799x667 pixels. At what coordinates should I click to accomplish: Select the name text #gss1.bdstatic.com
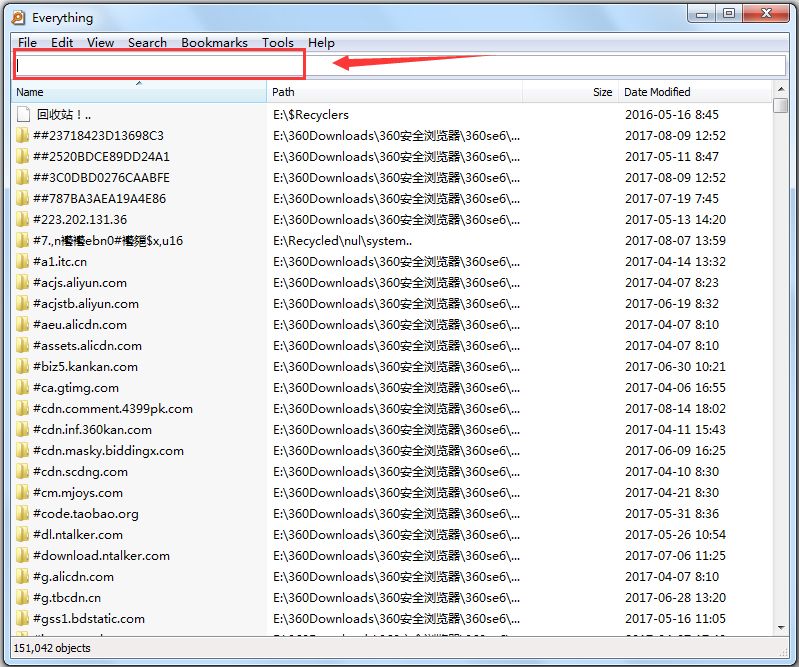[x=89, y=619]
